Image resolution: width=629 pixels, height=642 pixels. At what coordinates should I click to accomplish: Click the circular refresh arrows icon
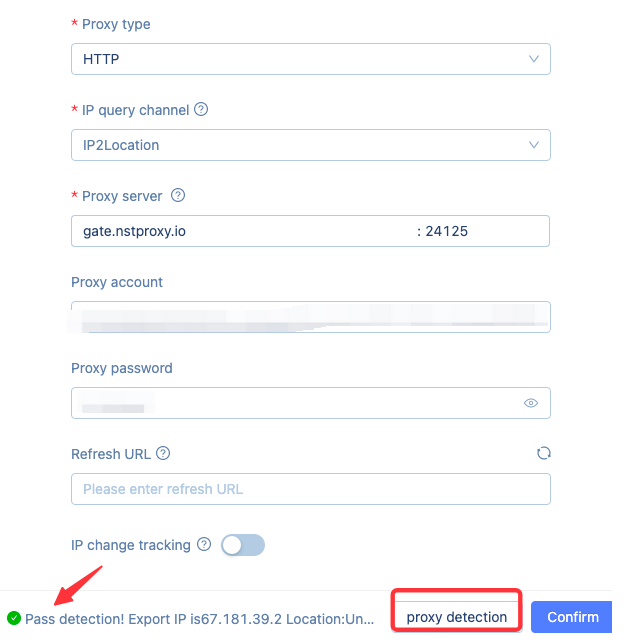(544, 453)
